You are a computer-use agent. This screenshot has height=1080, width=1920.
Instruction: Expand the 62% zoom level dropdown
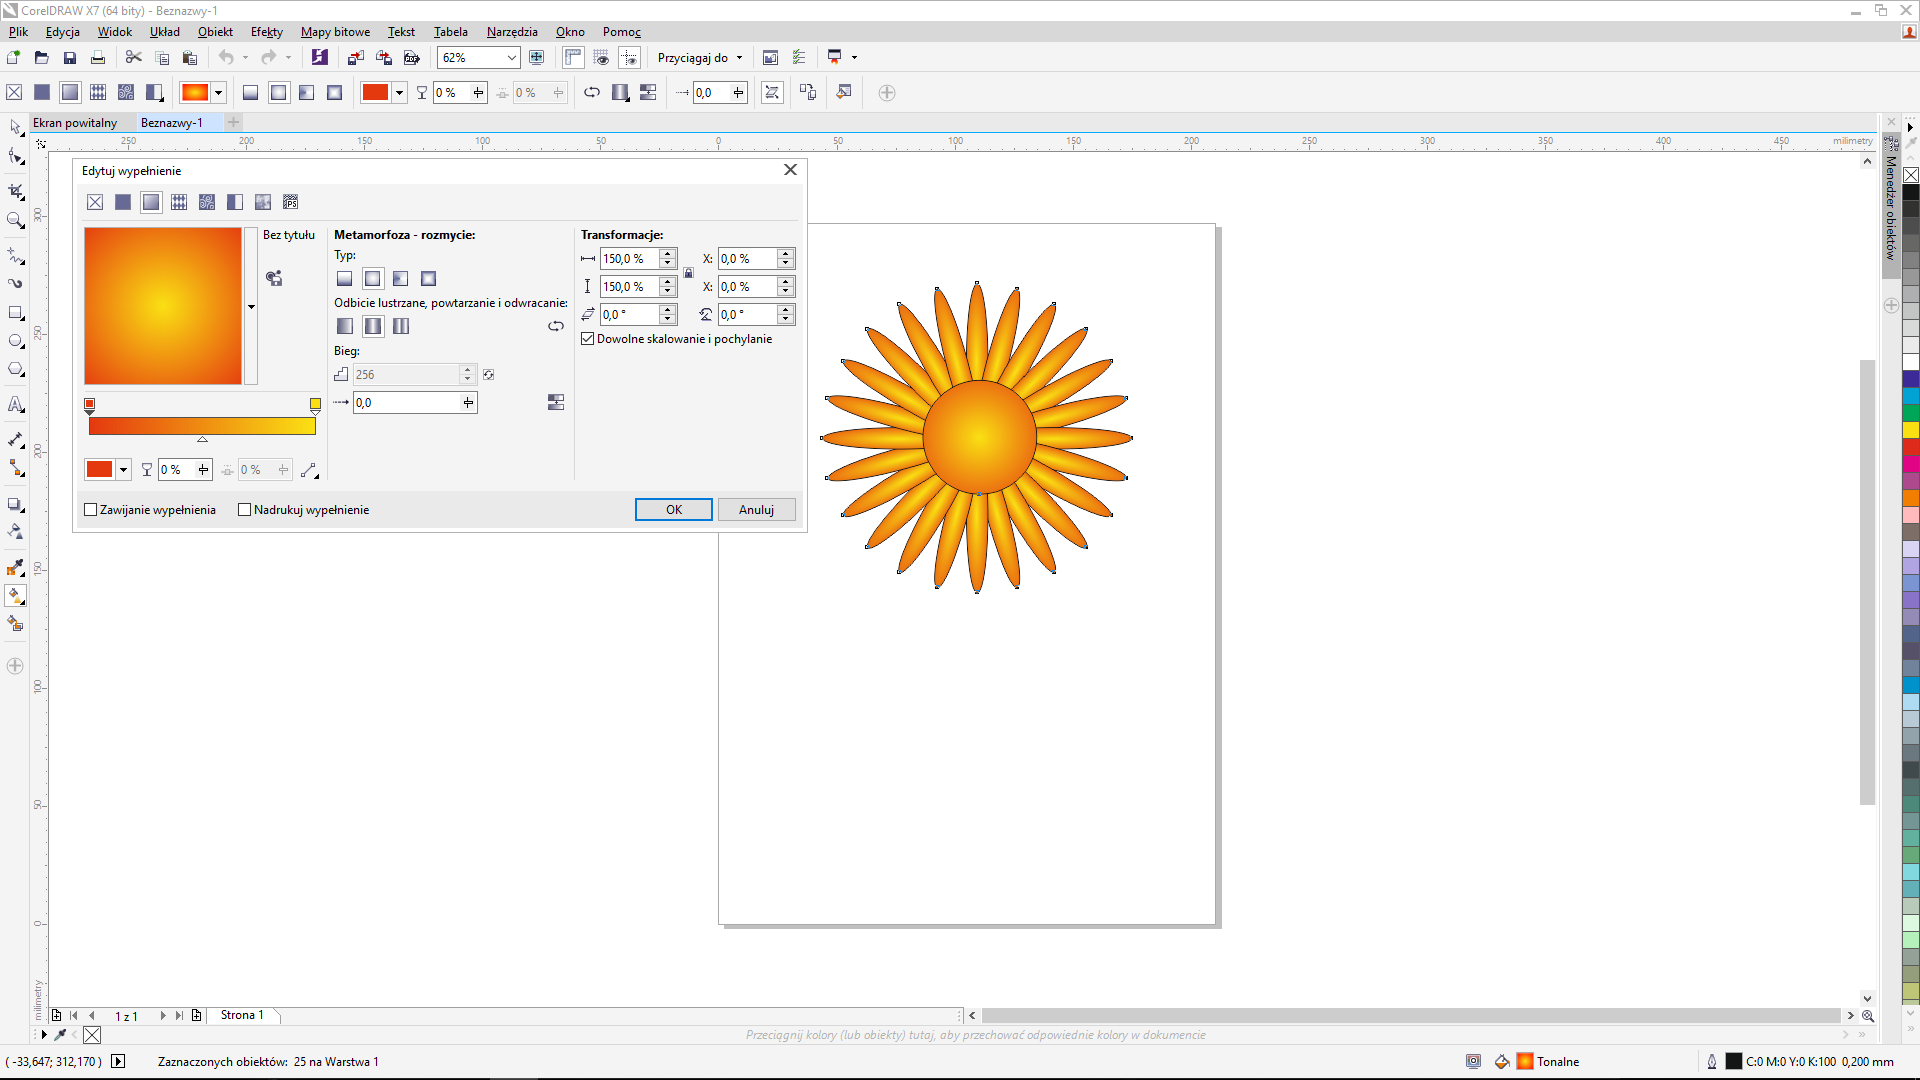[511, 58]
